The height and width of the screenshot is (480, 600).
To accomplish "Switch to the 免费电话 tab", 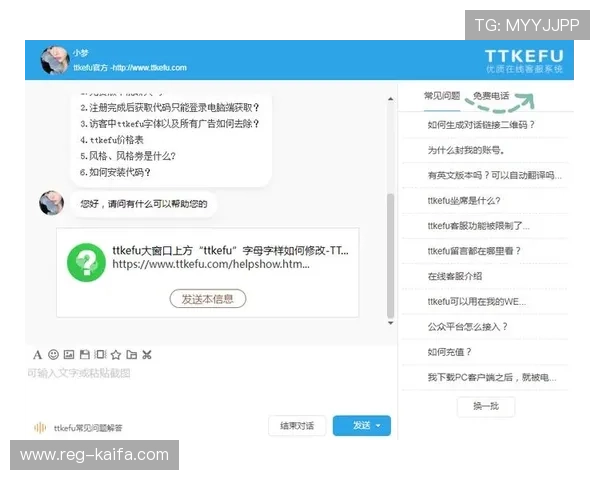I will [491, 96].
